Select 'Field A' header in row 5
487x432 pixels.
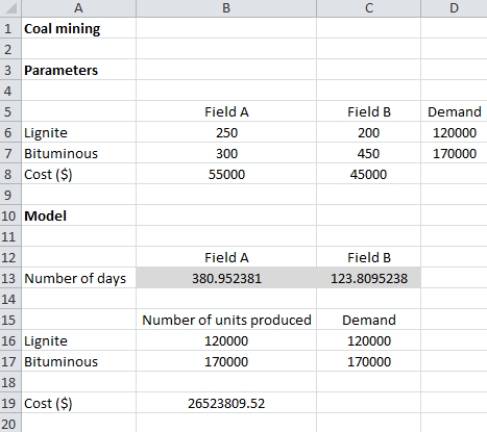226,112
